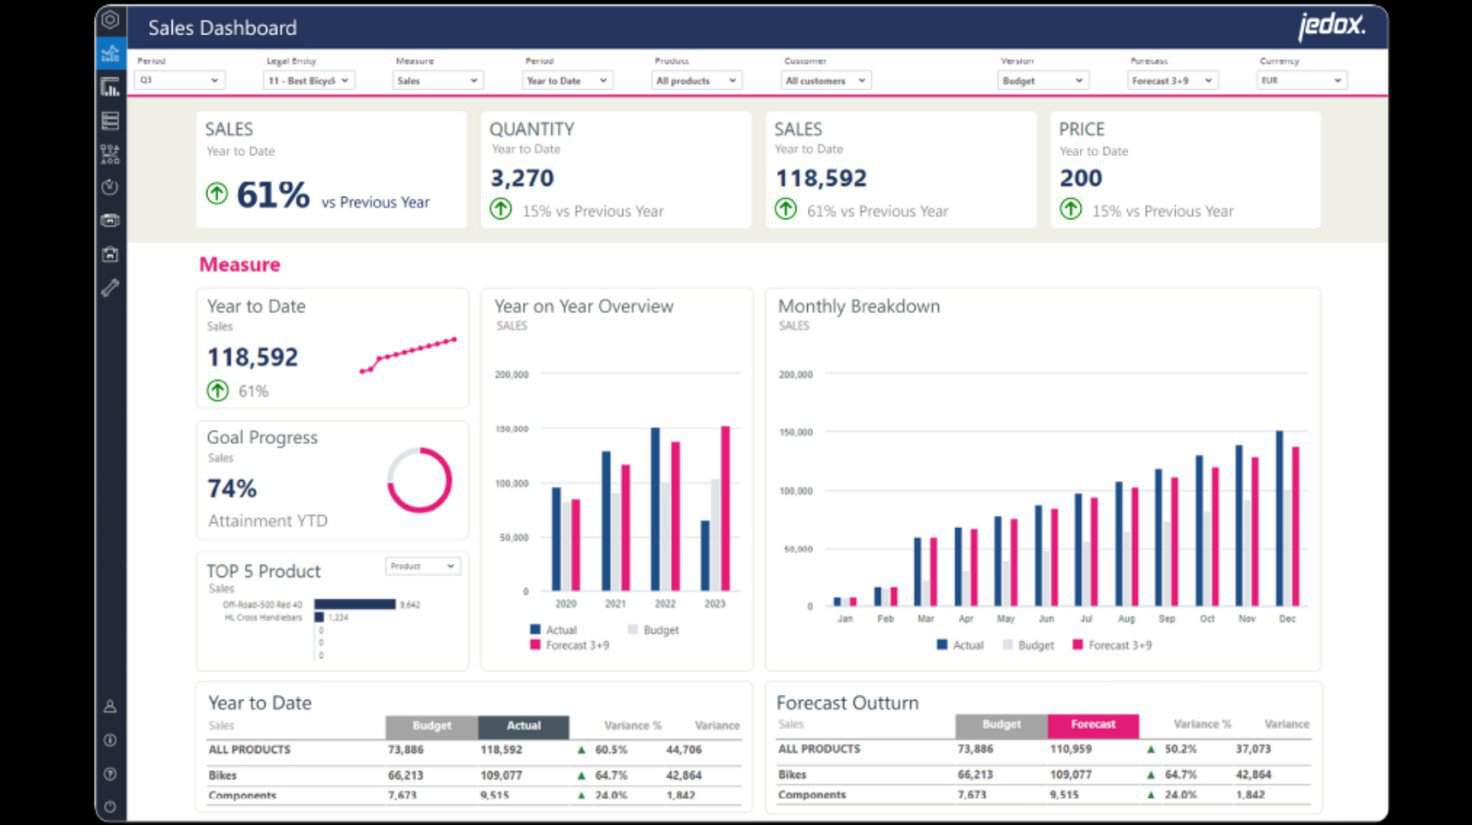Click the green up arrow beside 61% Sales
The width and height of the screenshot is (1472, 825).
[x=217, y=194]
